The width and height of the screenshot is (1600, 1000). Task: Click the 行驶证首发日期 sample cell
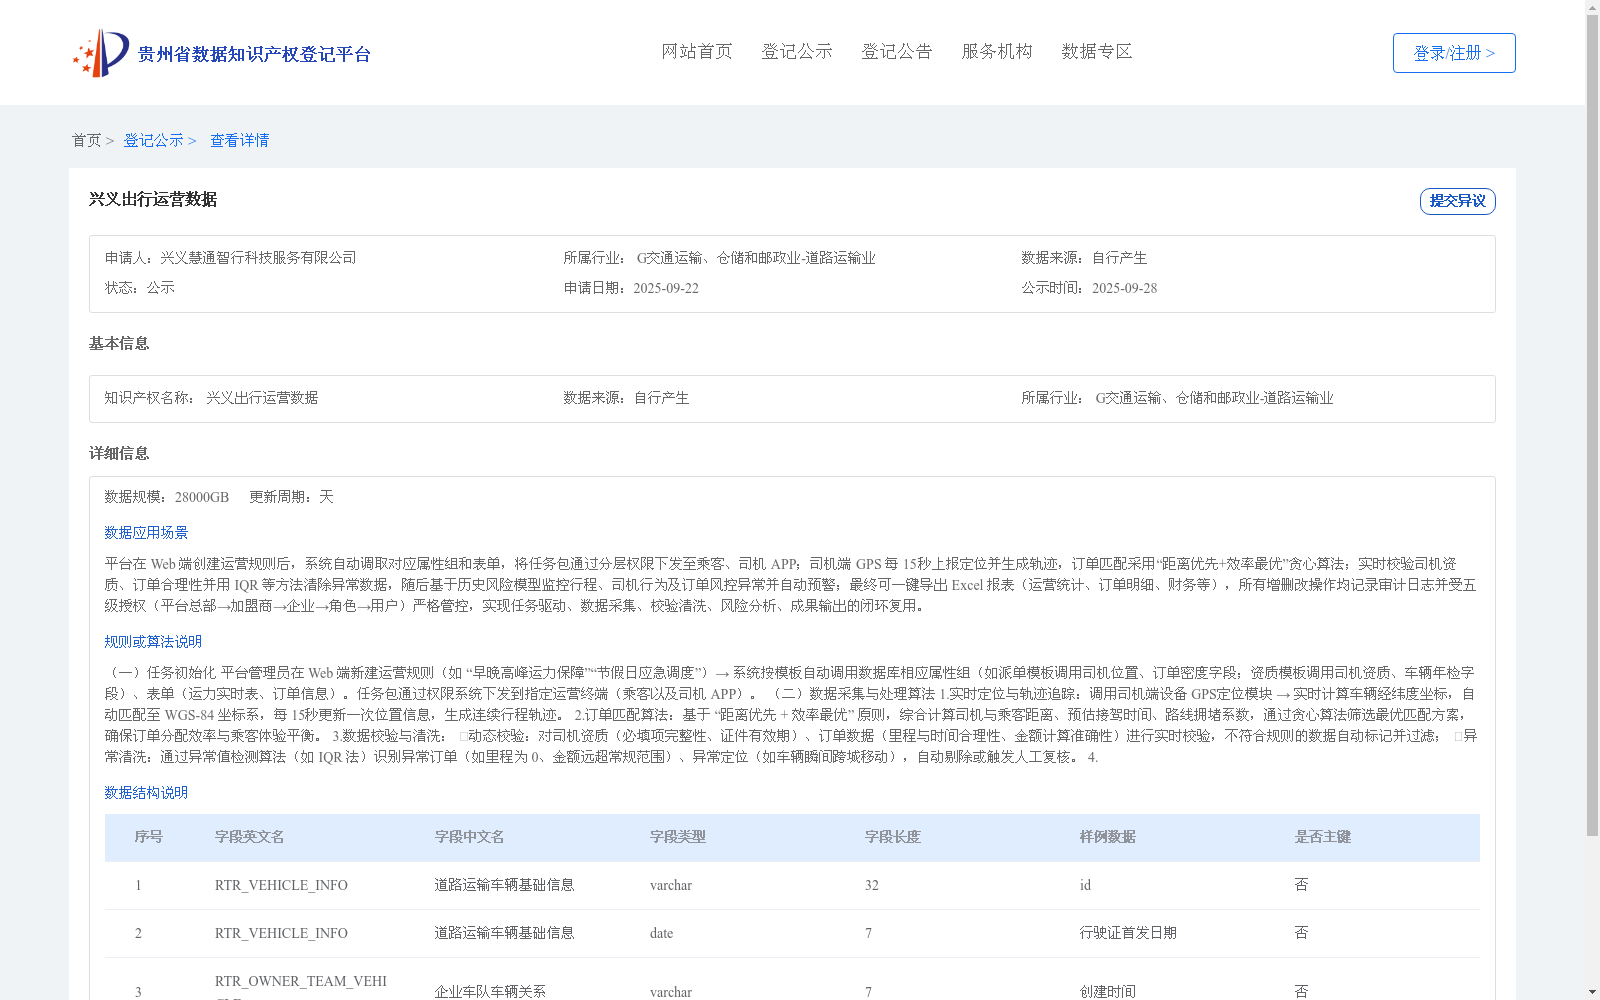pyautogui.click(x=1128, y=933)
